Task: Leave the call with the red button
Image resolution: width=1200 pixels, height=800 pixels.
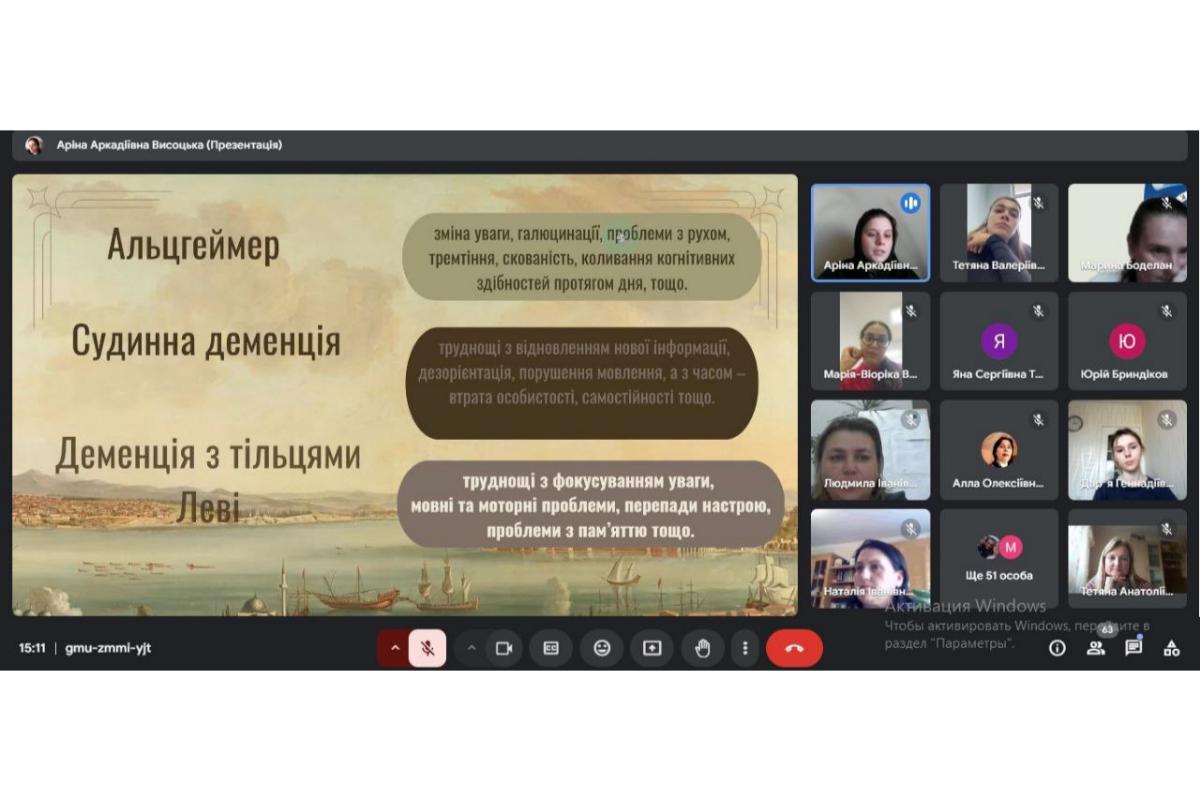Action: pos(794,648)
